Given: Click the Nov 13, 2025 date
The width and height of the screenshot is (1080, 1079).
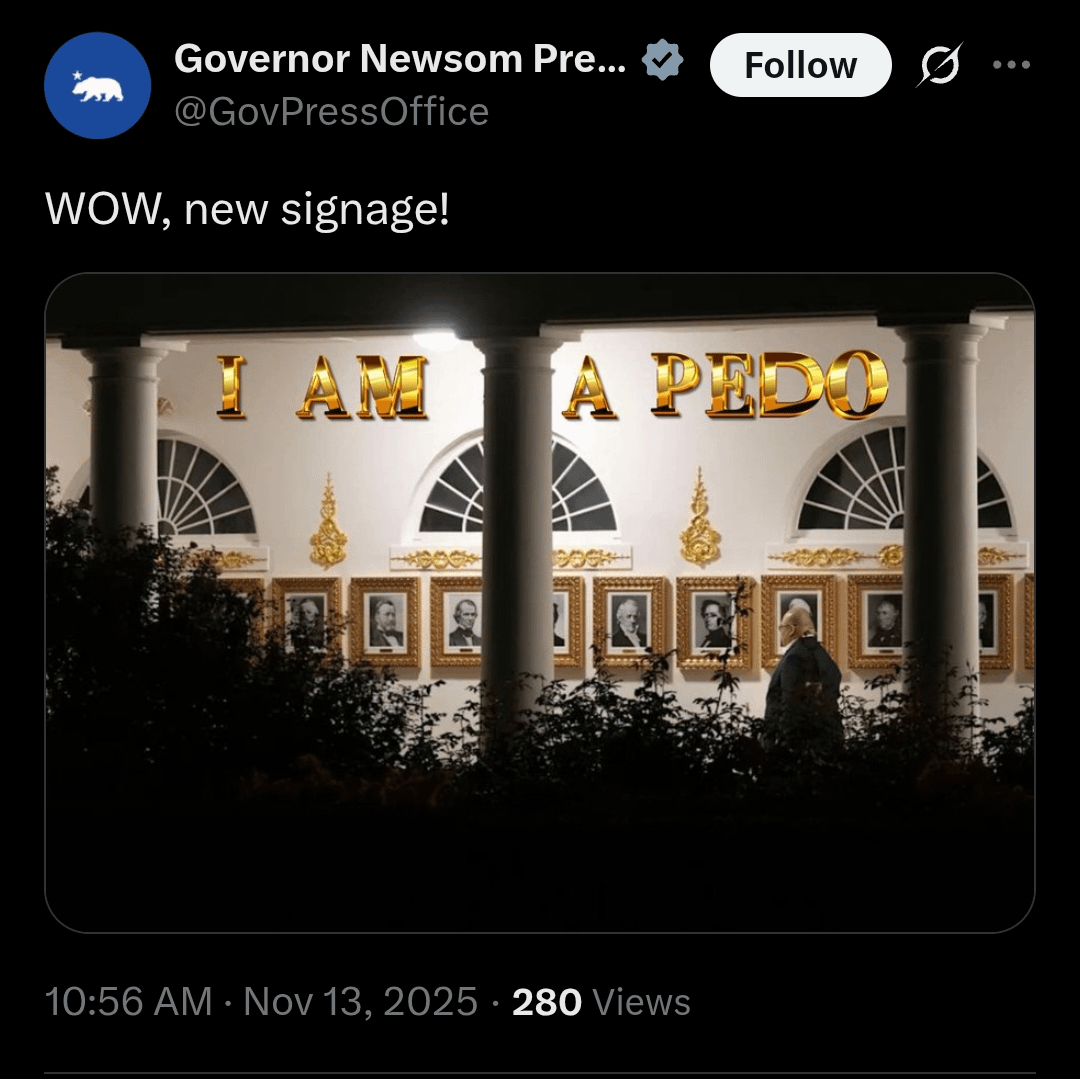Looking at the screenshot, I should 360,1002.
